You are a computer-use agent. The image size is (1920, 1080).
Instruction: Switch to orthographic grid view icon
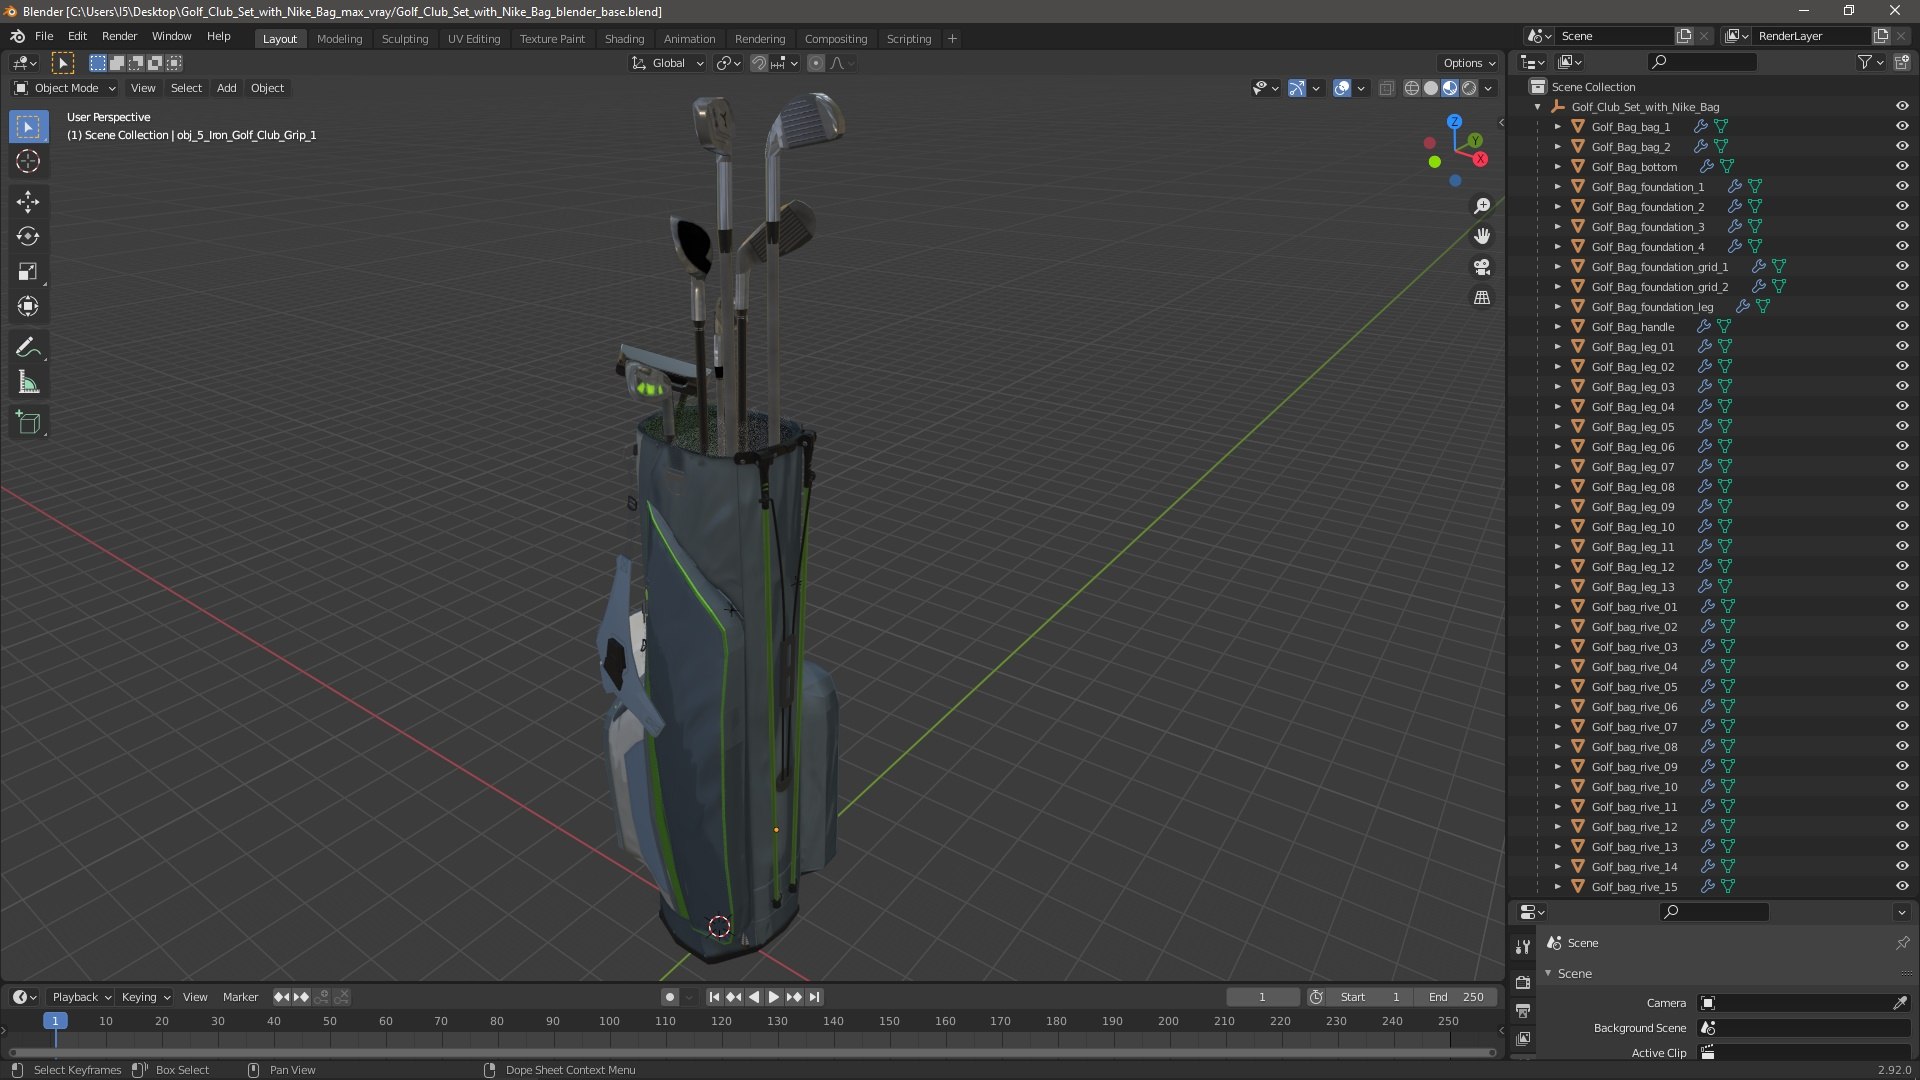pos(1482,298)
